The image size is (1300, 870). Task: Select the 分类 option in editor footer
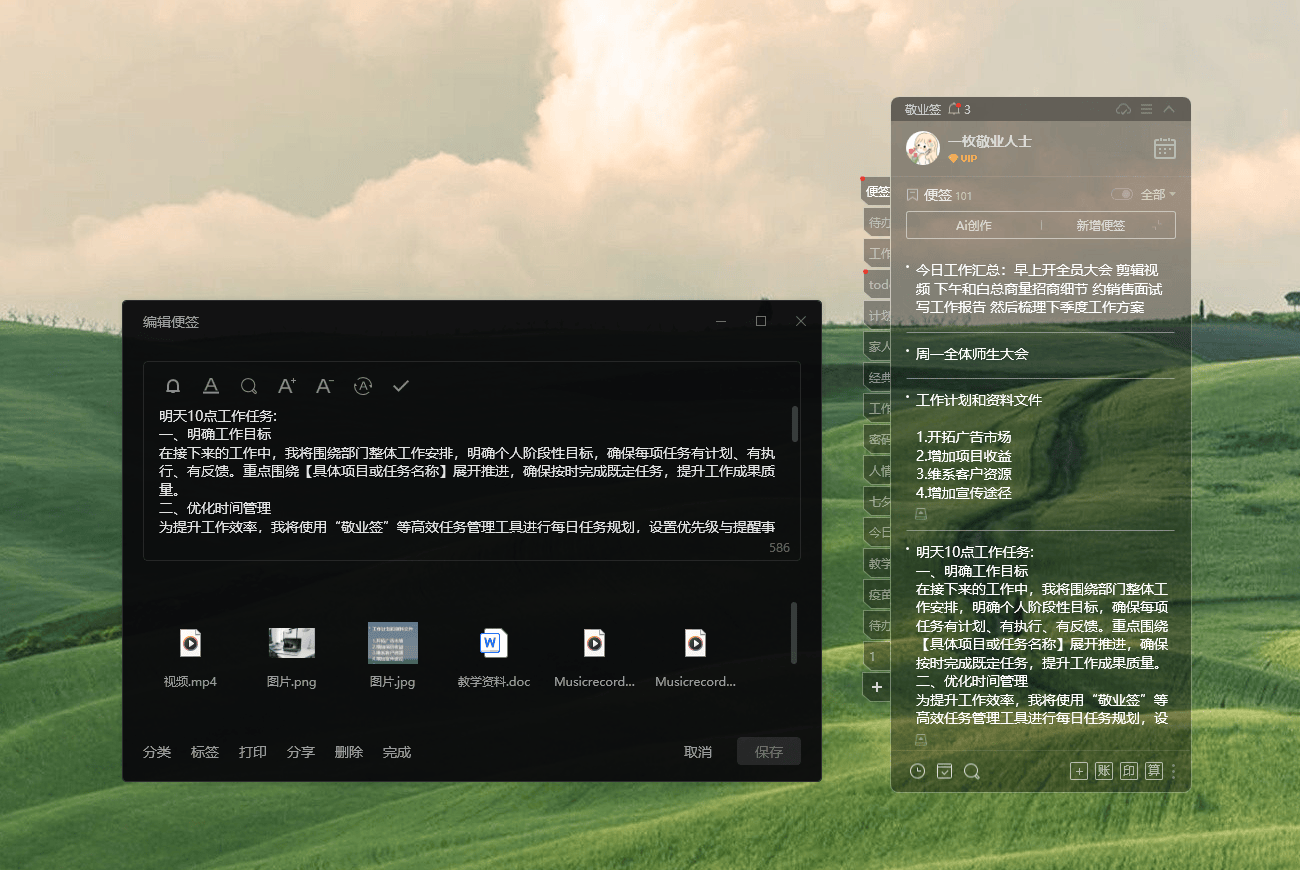[157, 752]
